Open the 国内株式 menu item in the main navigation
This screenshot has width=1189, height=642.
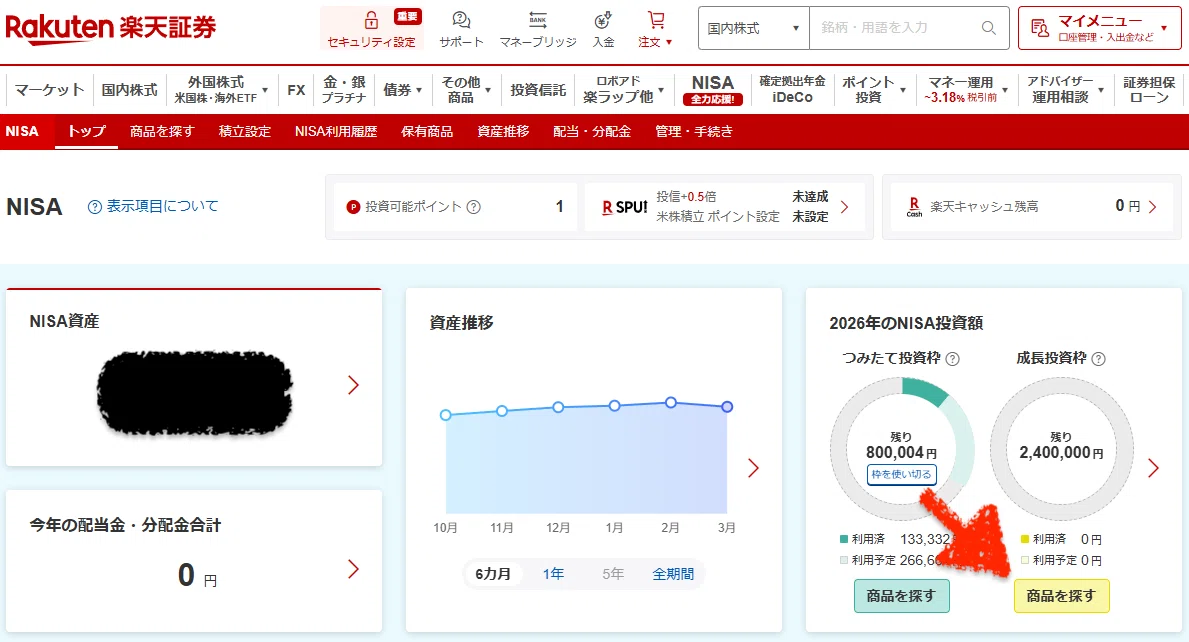[x=129, y=89]
